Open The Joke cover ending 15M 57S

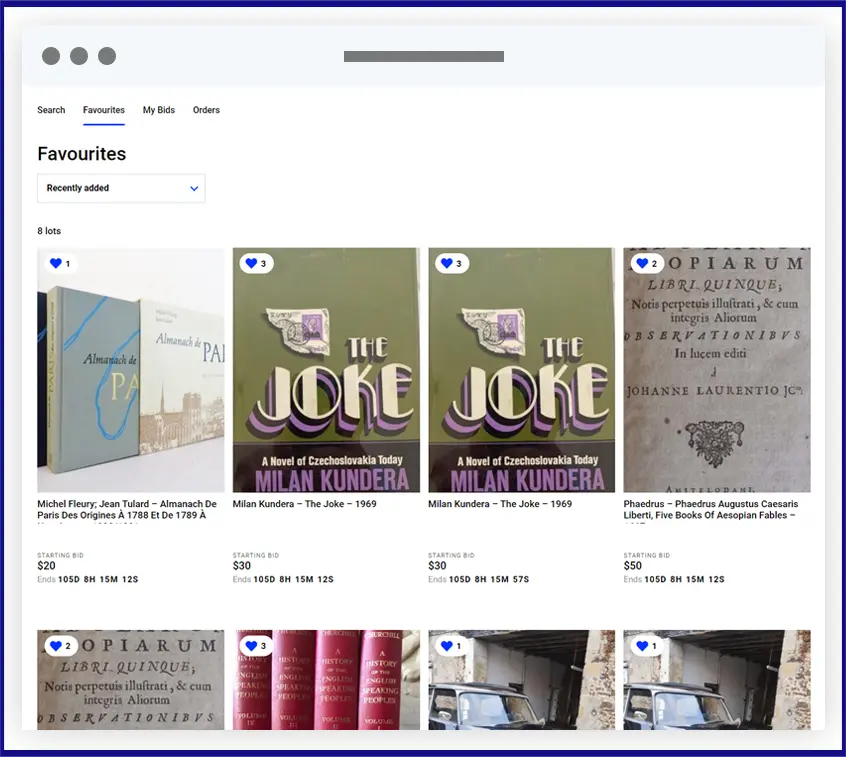click(x=521, y=370)
